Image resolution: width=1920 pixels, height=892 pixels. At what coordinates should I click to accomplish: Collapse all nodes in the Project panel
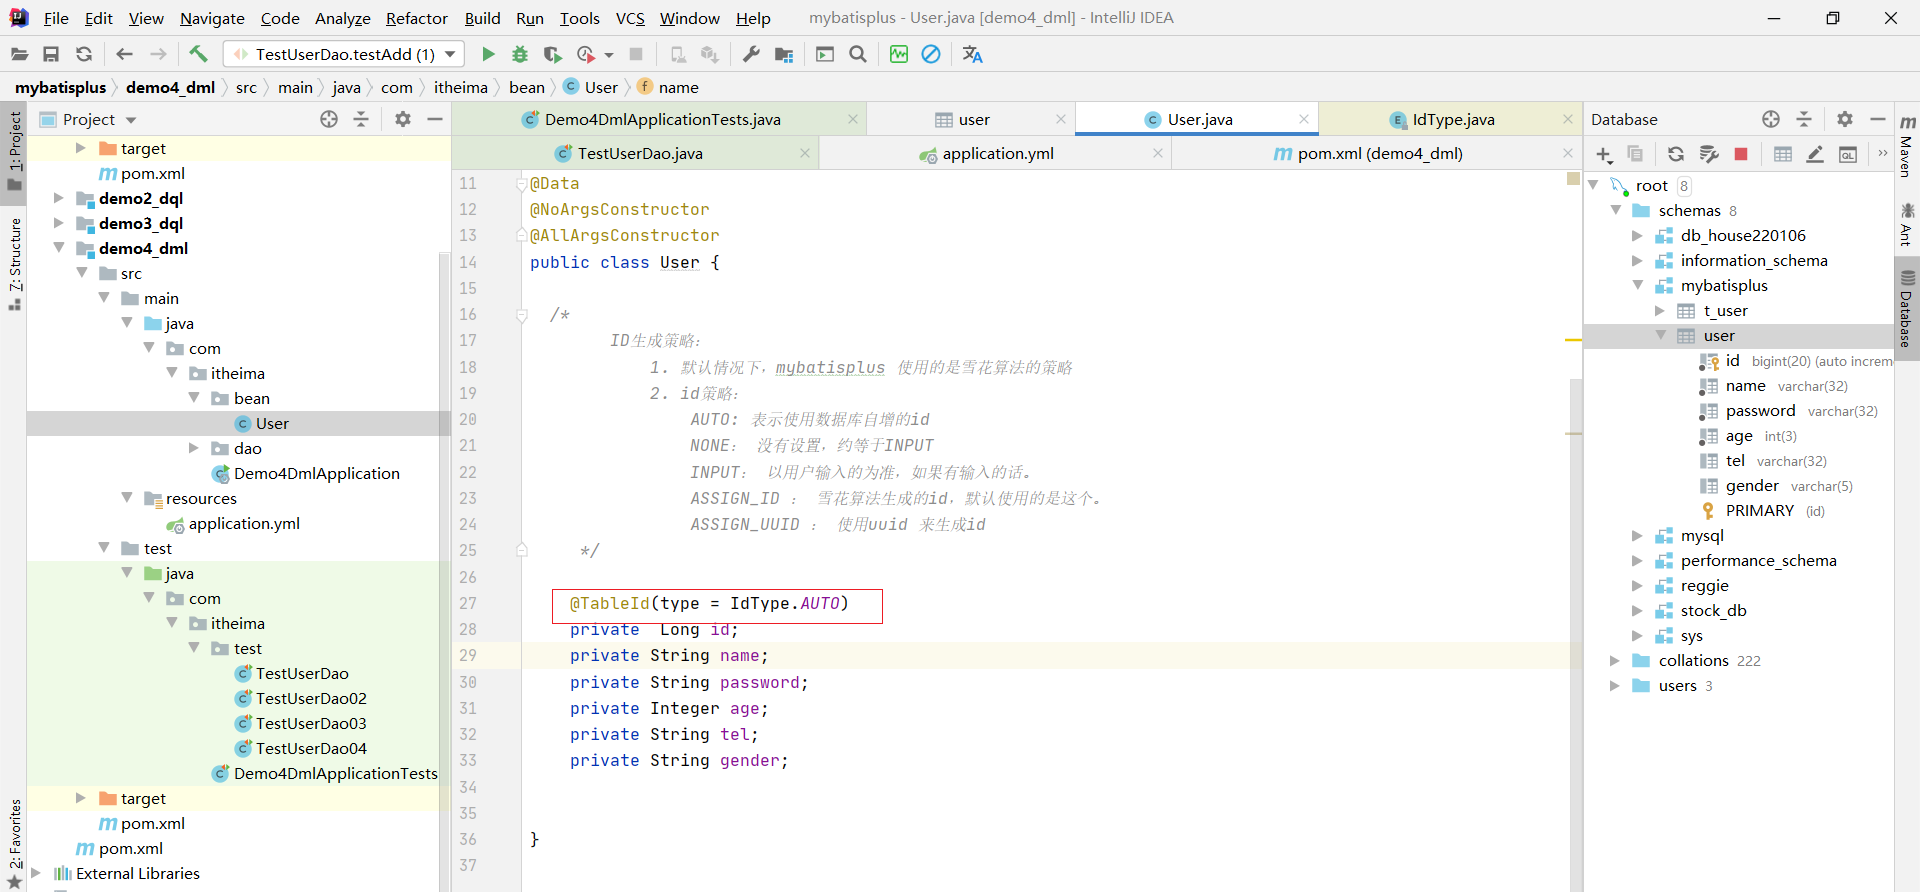click(361, 119)
